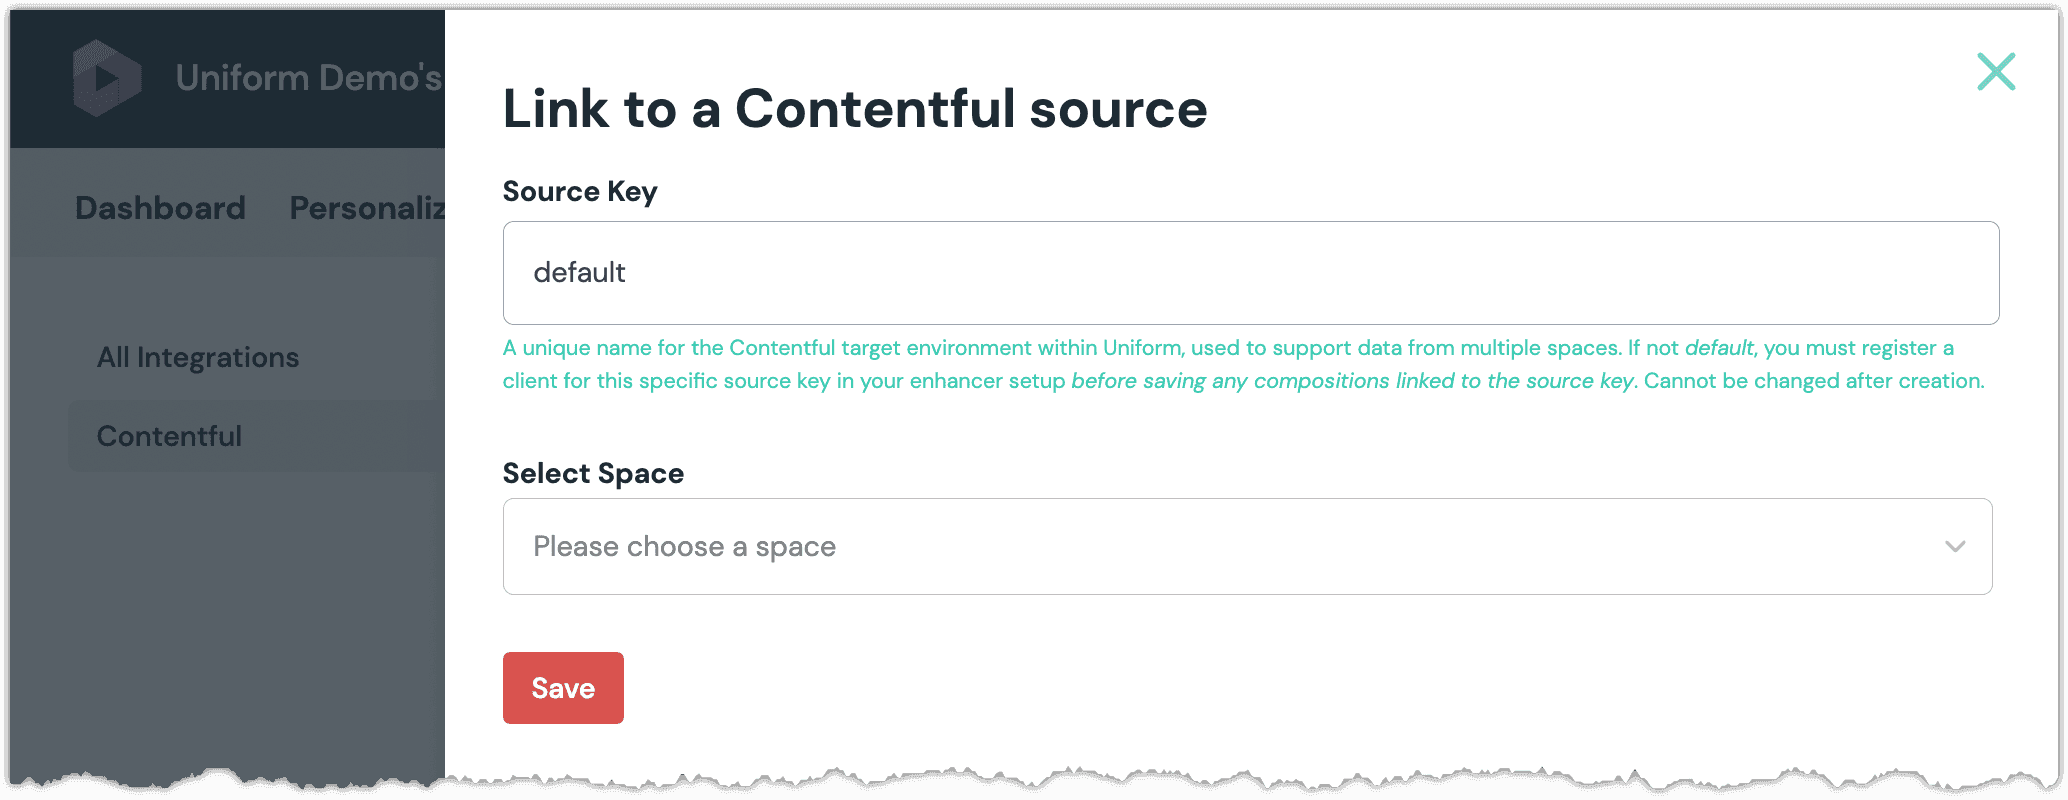The image size is (2068, 800).
Task: Focus the Source Key input field
Action: tap(1250, 273)
